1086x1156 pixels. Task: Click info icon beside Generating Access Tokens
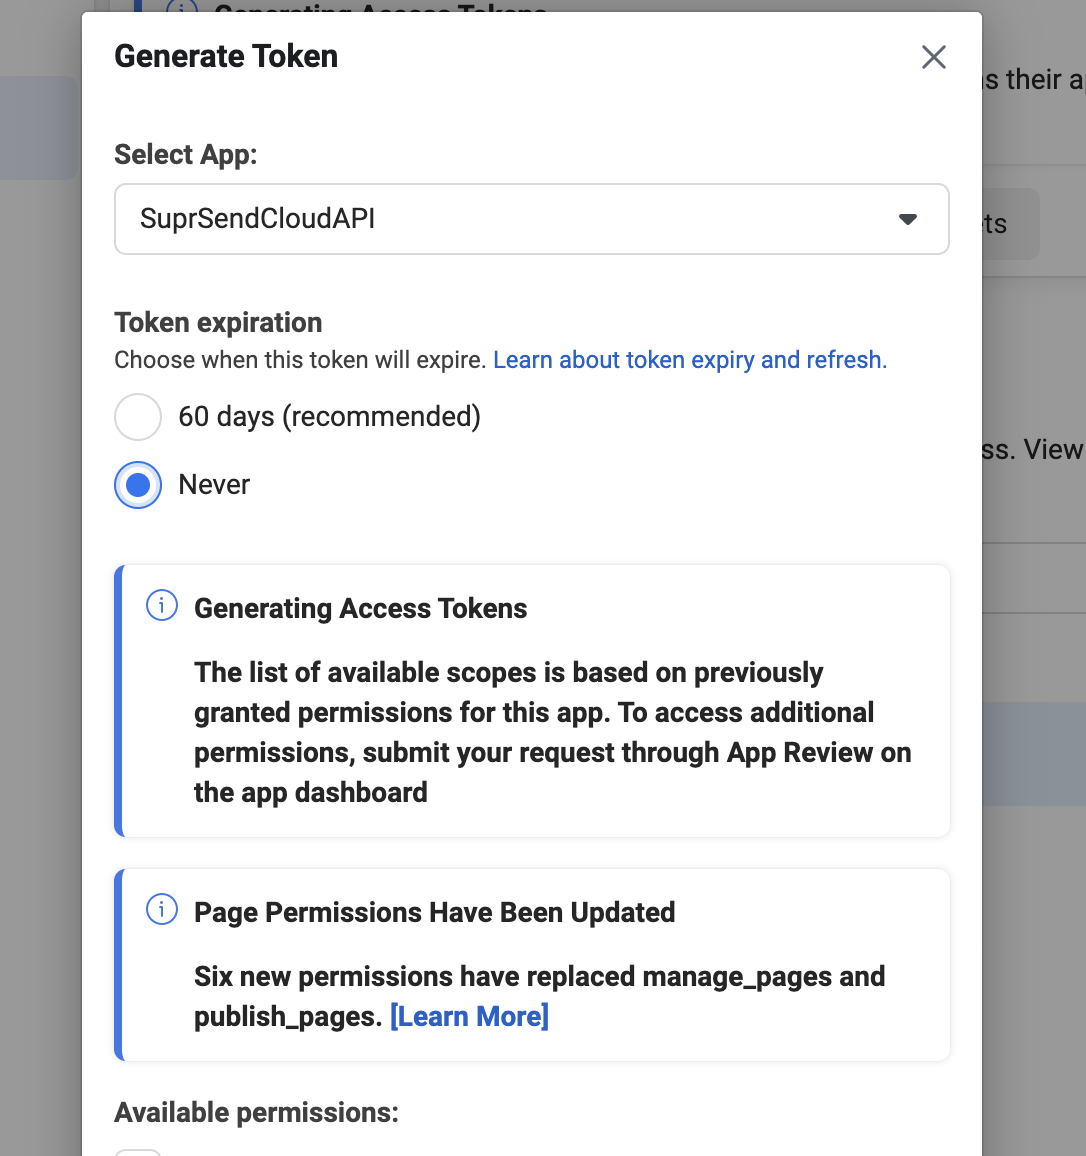162,606
